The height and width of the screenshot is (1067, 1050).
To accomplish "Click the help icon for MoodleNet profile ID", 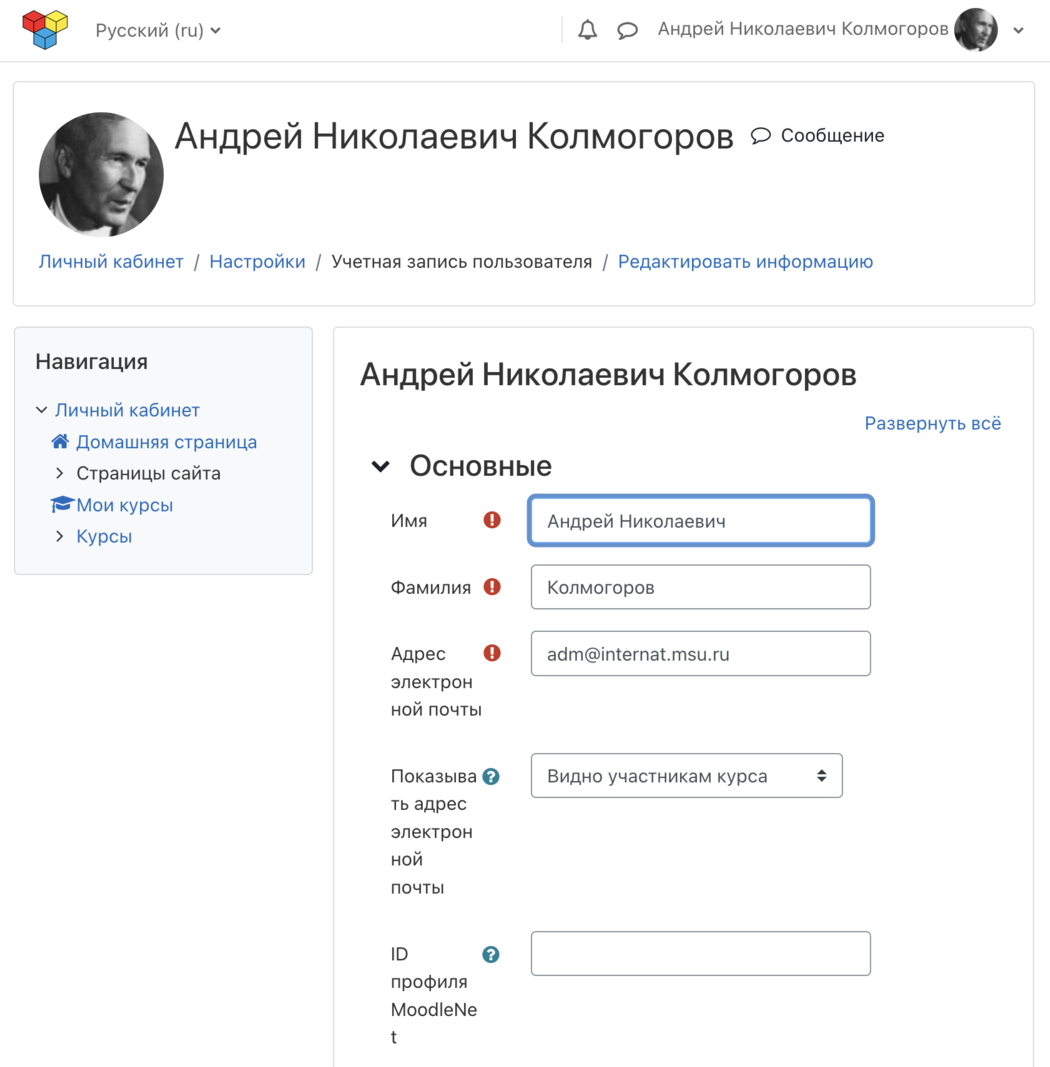I will click(491, 954).
